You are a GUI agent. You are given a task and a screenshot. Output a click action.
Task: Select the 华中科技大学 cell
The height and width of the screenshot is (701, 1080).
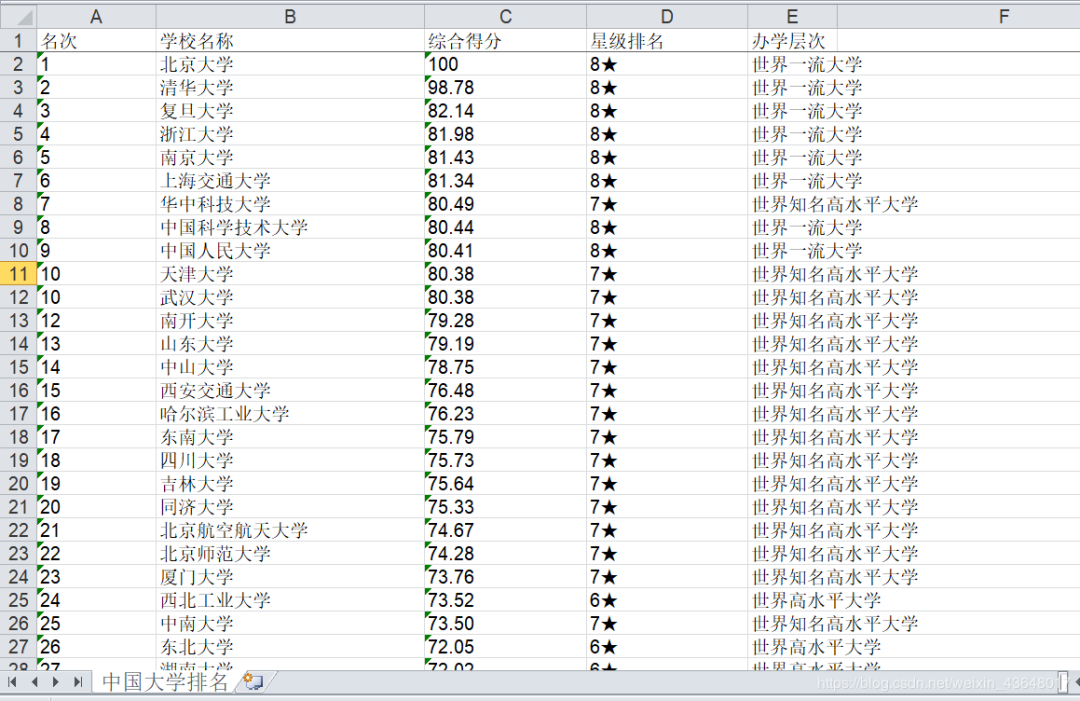[290, 205]
